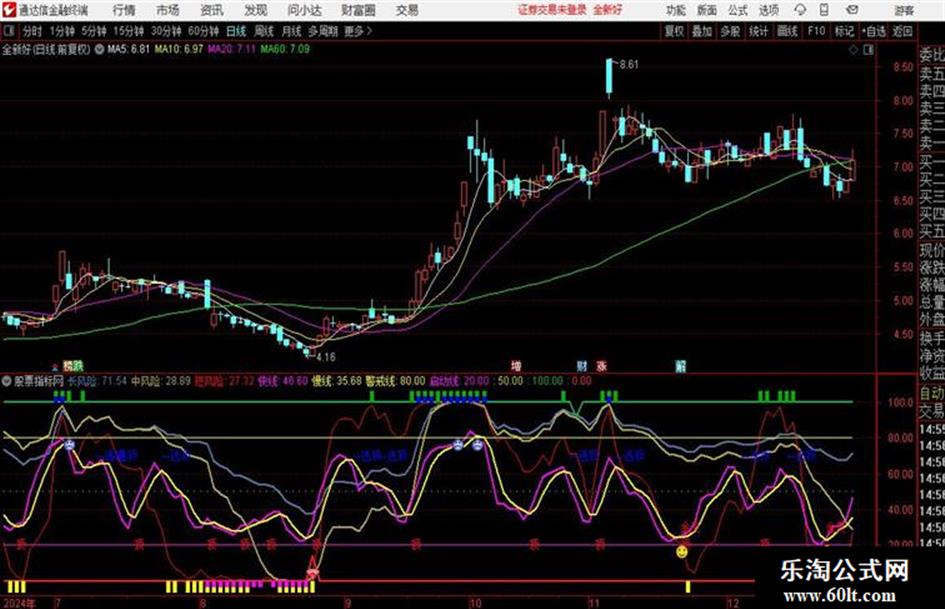The image size is (945, 609).
Task: Click the 中风险: 28.89 indicator value
Action: pos(161,381)
